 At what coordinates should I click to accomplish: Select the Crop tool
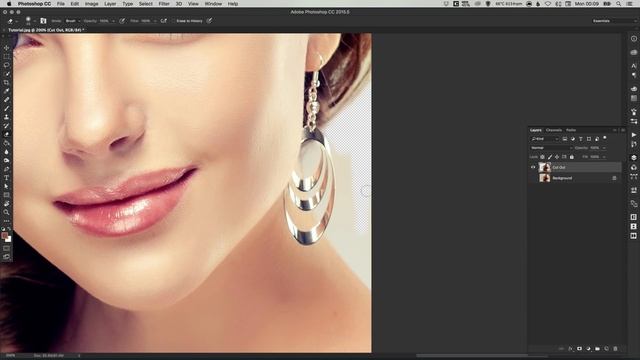[7, 82]
